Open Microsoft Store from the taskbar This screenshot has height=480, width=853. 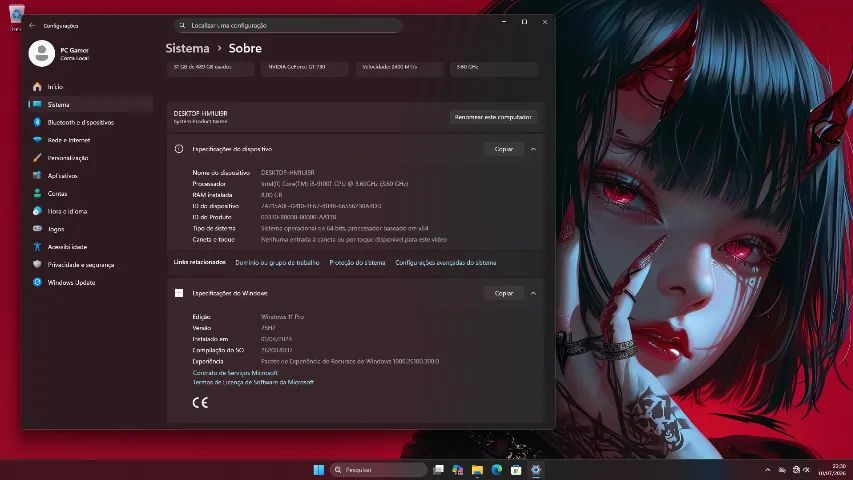pos(516,470)
